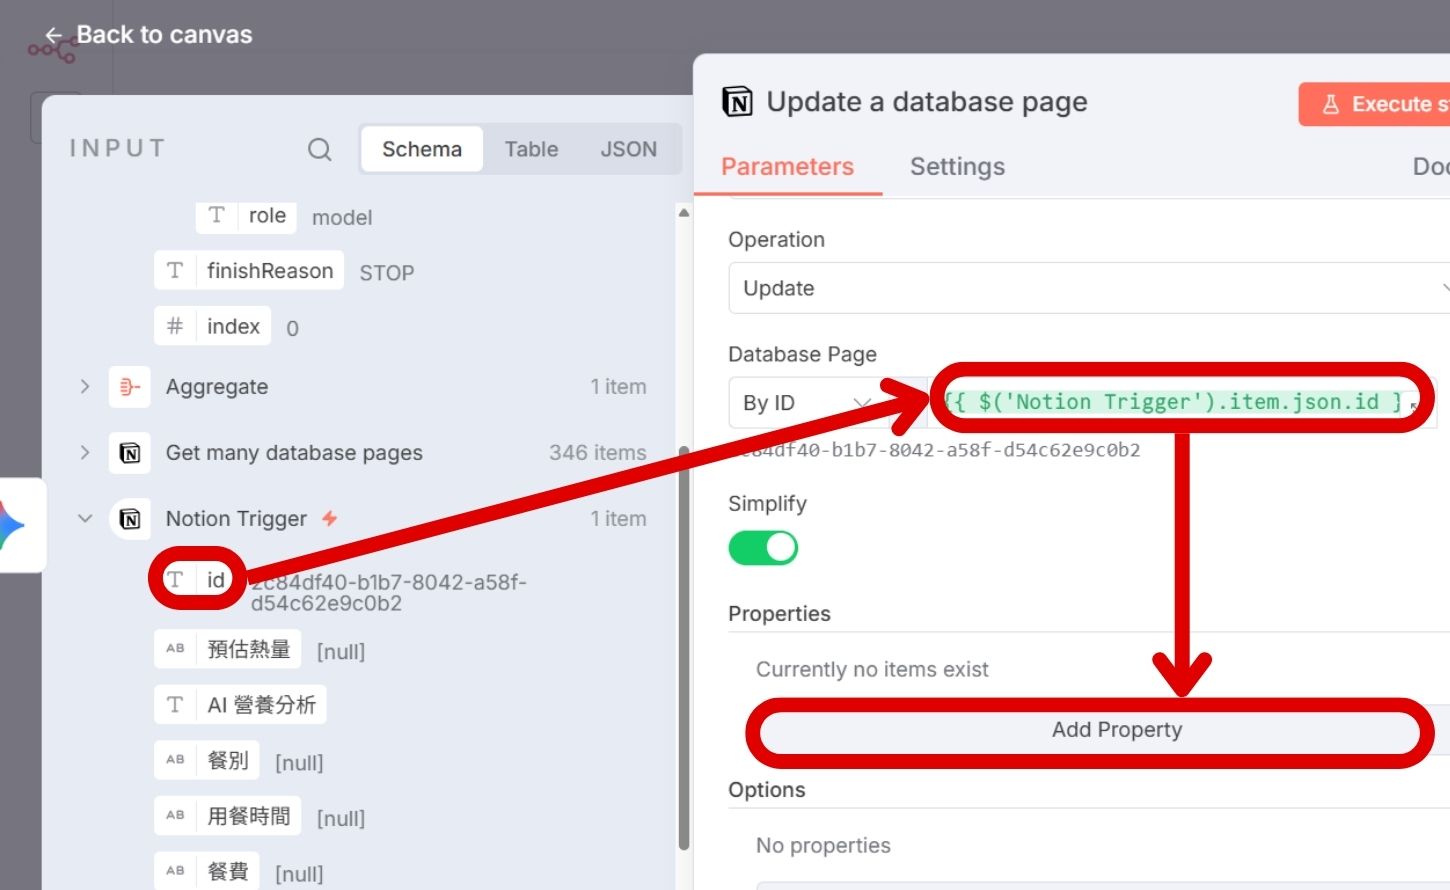Click the Notion logo in the node header

[x=737, y=102]
